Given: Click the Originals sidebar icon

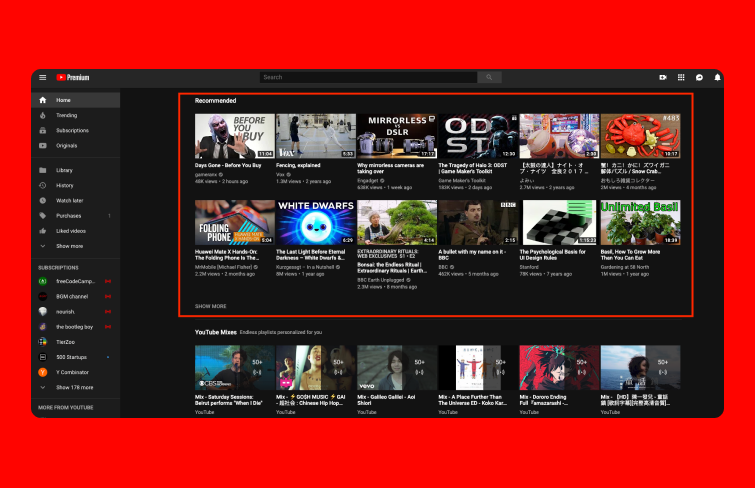Looking at the screenshot, I should pos(43,145).
